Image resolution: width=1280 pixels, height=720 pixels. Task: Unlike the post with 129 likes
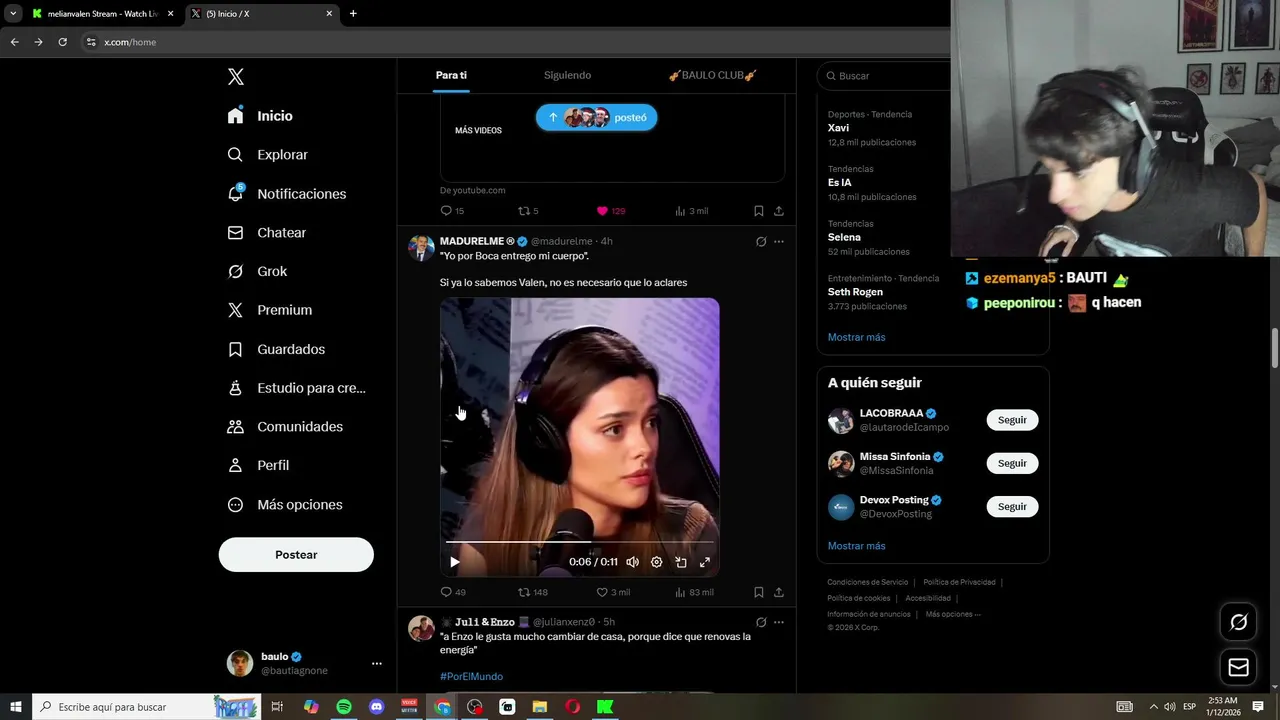[x=610, y=211]
